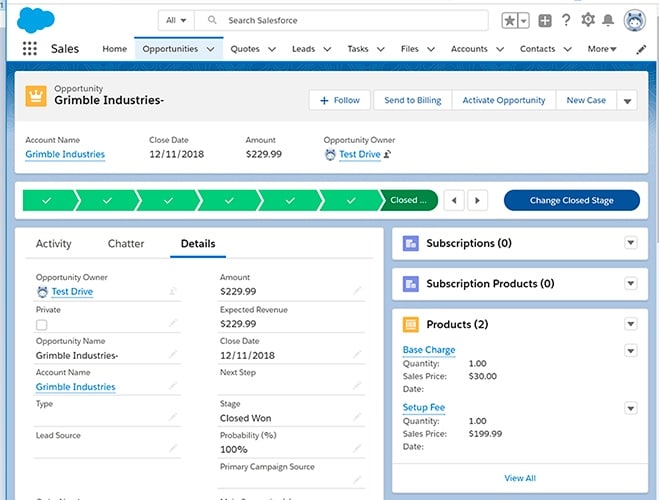This screenshot has width=659, height=500.
Task: Open Grimble Industries account link in header
Action: [65, 154]
